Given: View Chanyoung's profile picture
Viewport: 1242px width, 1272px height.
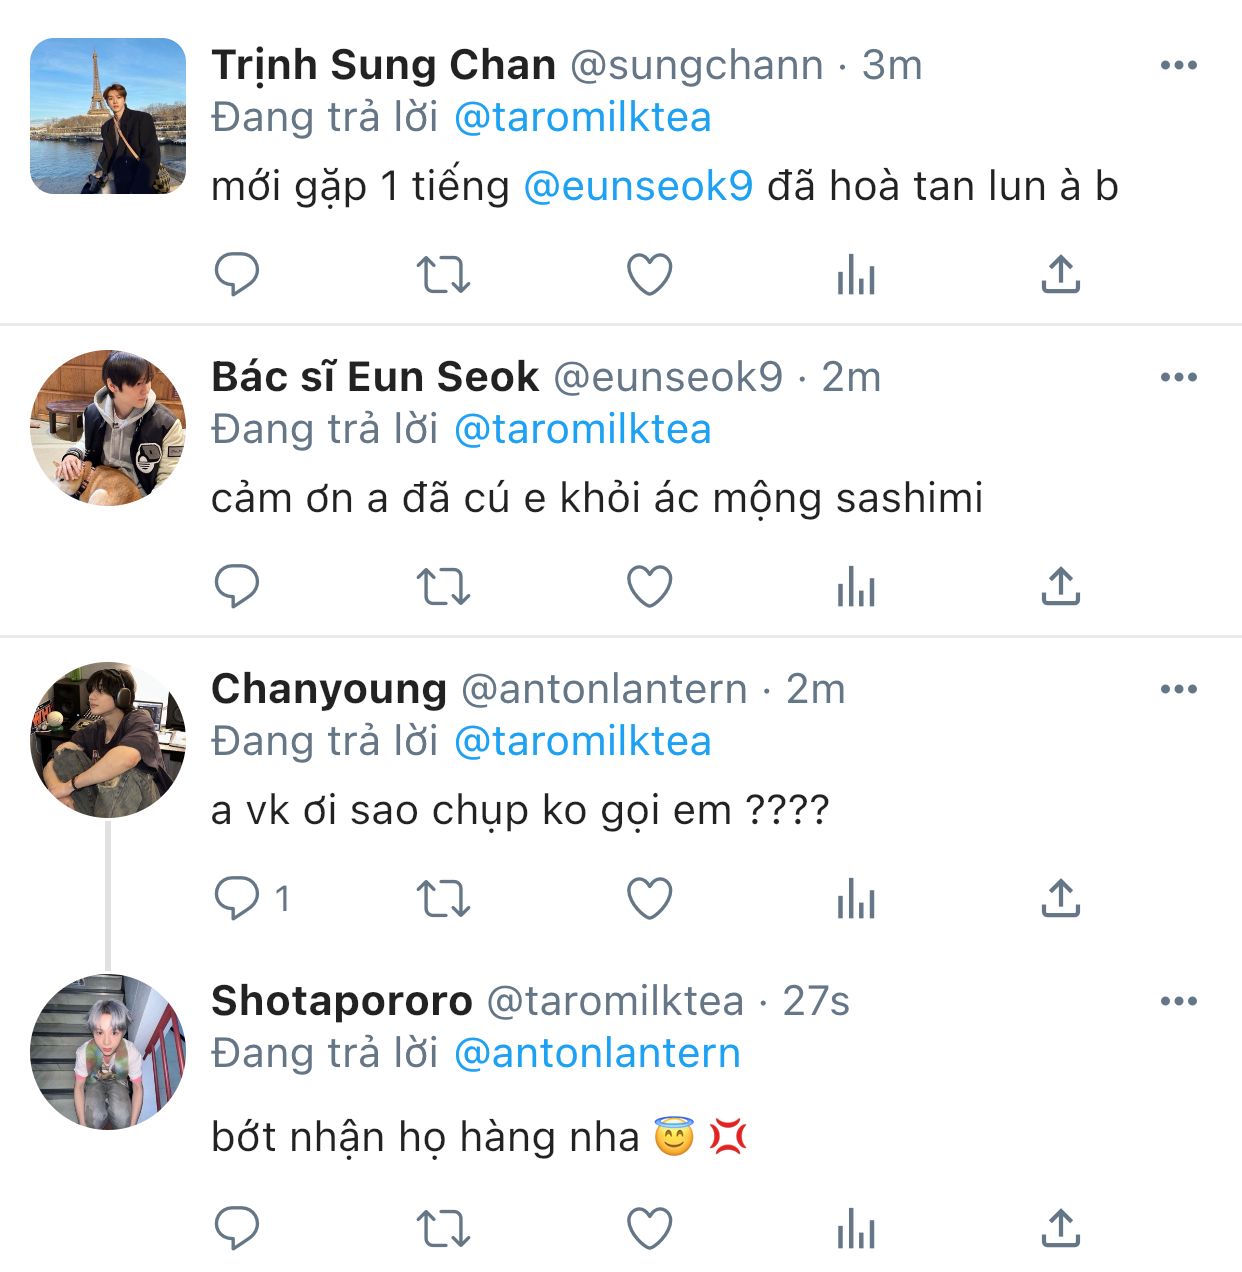Looking at the screenshot, I should (x=108, y=740).
